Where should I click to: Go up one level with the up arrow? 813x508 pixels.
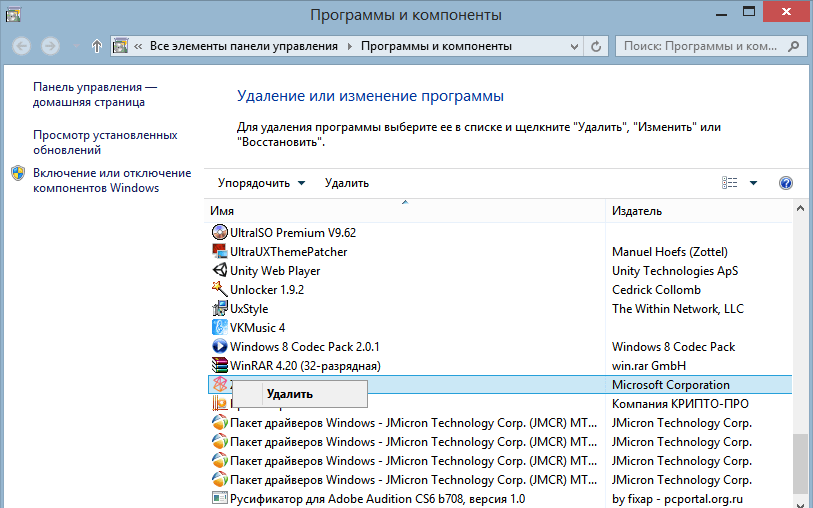tap(97, 46)
